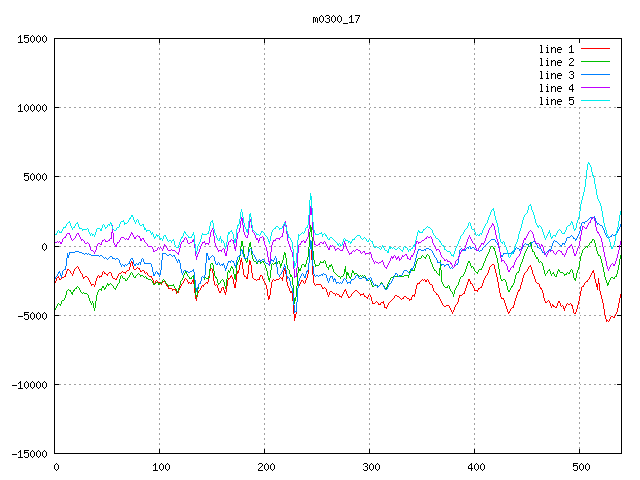Click the red line sample beside line 1

point(595,49)
